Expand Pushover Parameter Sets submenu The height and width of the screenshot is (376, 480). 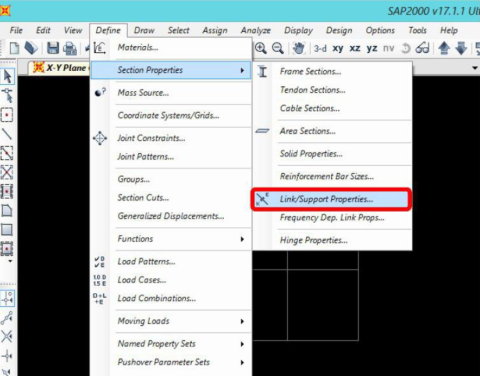(x=171, y=362)
